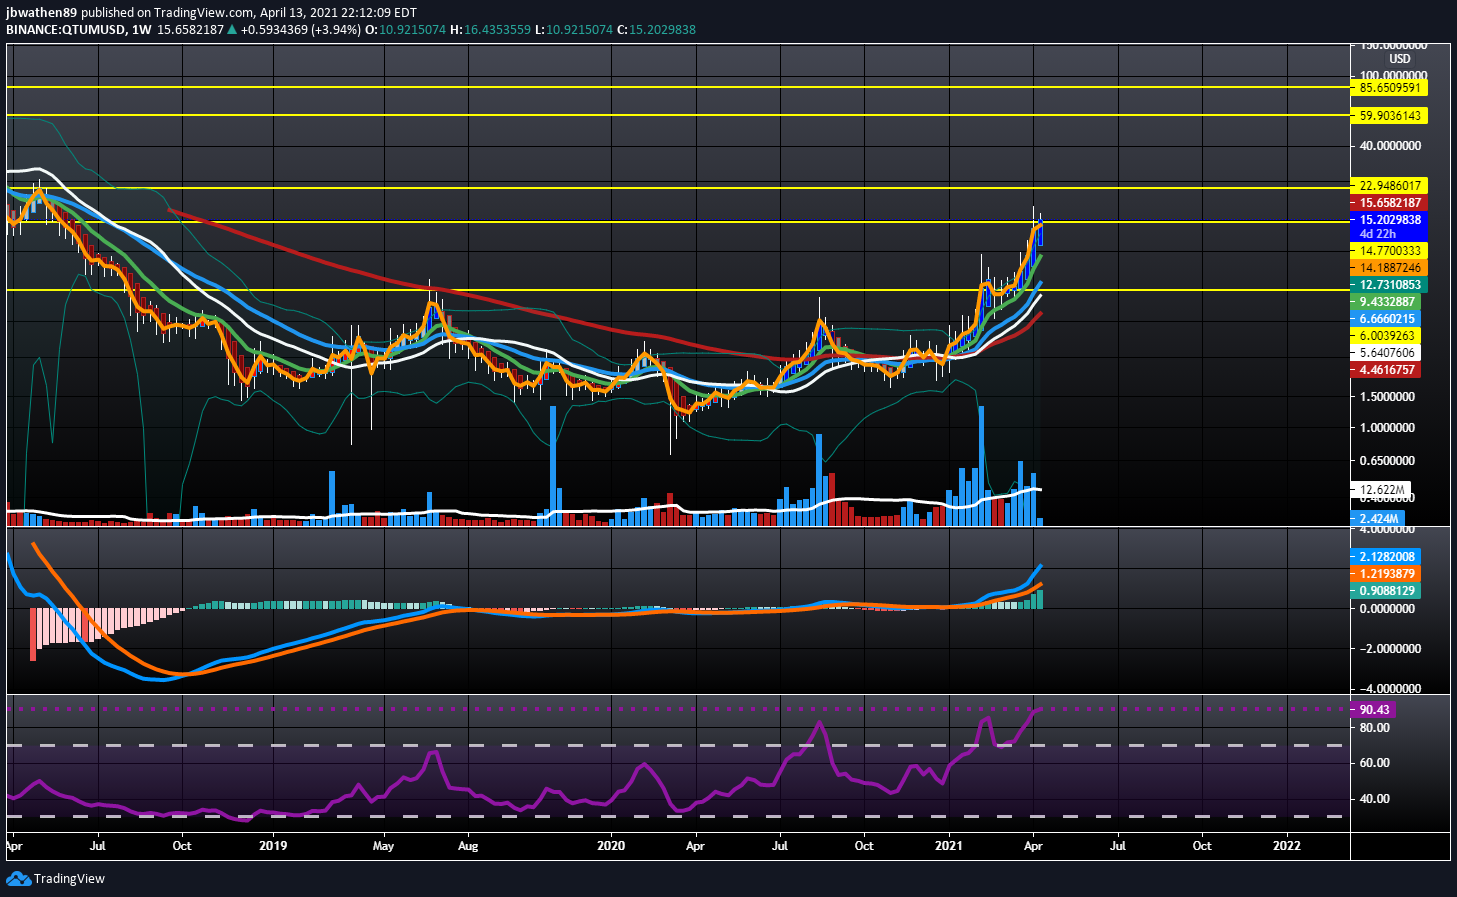Click the blue 15.2029838 current price tag
This screenshot has width=1457, height=897.
[1389, 220]
